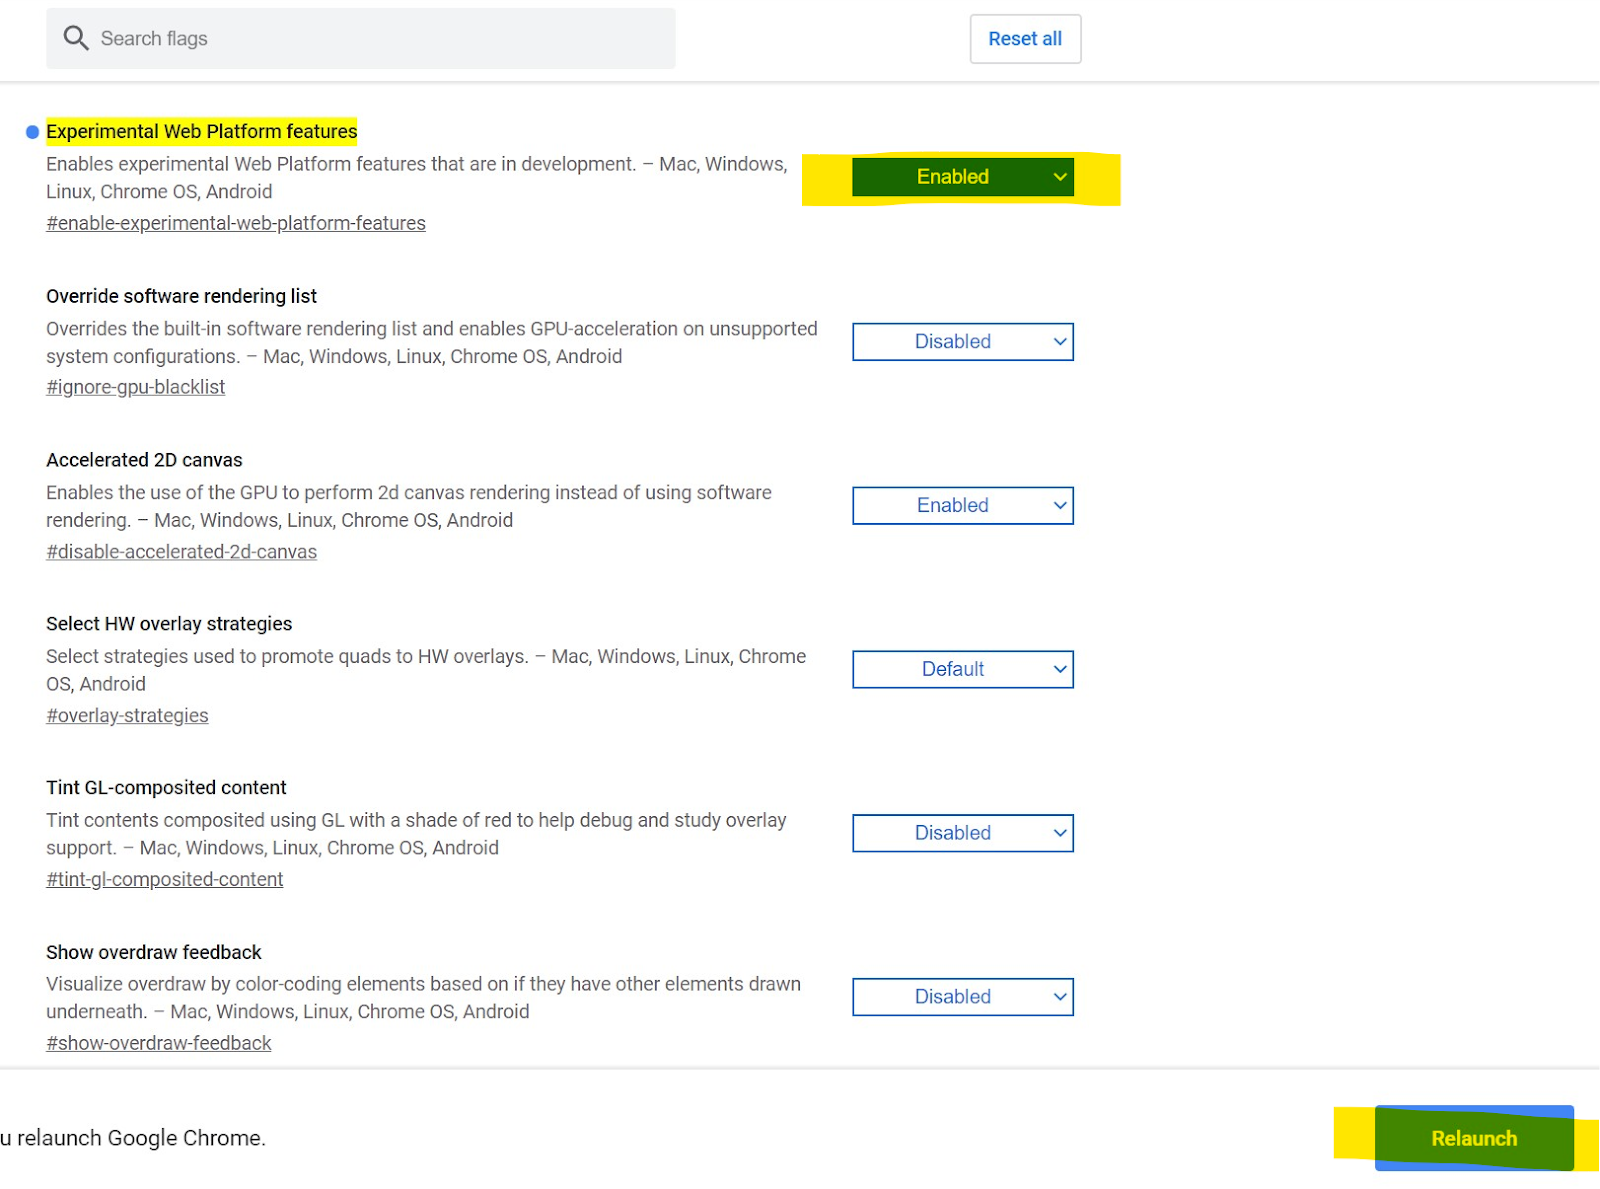Image resolution: width=1600 pixels, height=1189 pixels.
Task: Open Experimental Web Platform features dropdown
Action: point(962,177)
